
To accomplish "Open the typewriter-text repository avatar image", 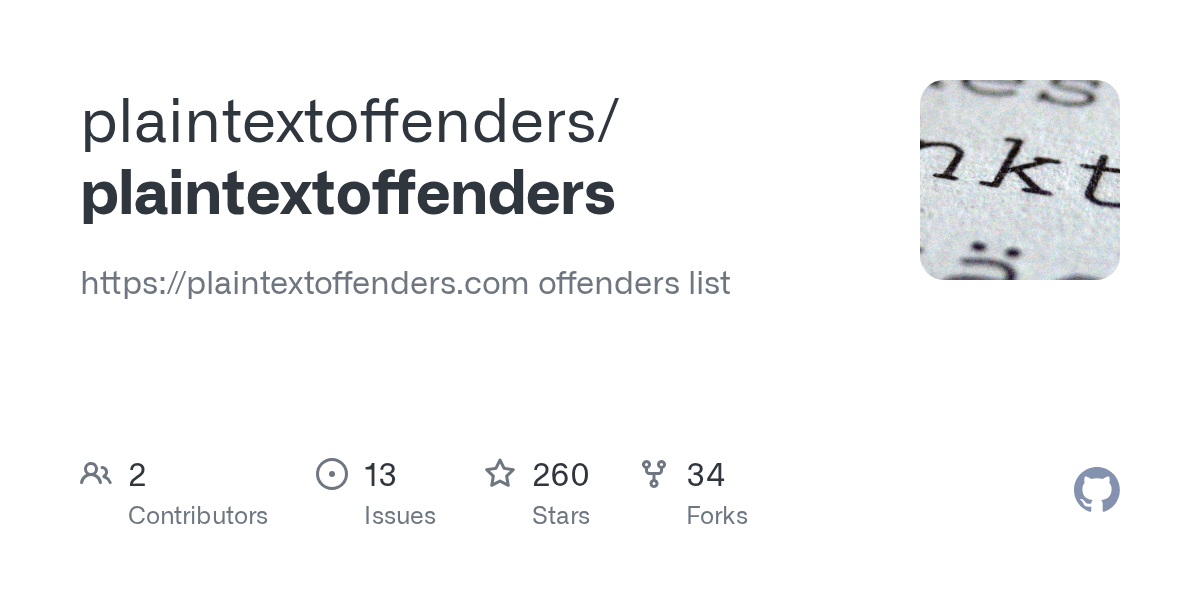I will (x=1019, y=180).
